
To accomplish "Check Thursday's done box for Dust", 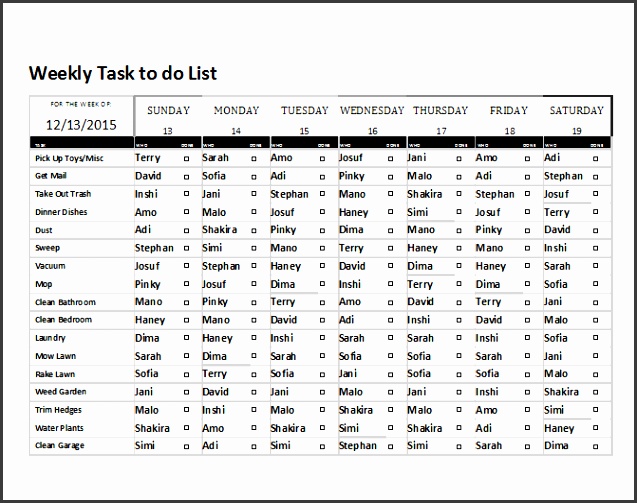I will click(459, 231).
